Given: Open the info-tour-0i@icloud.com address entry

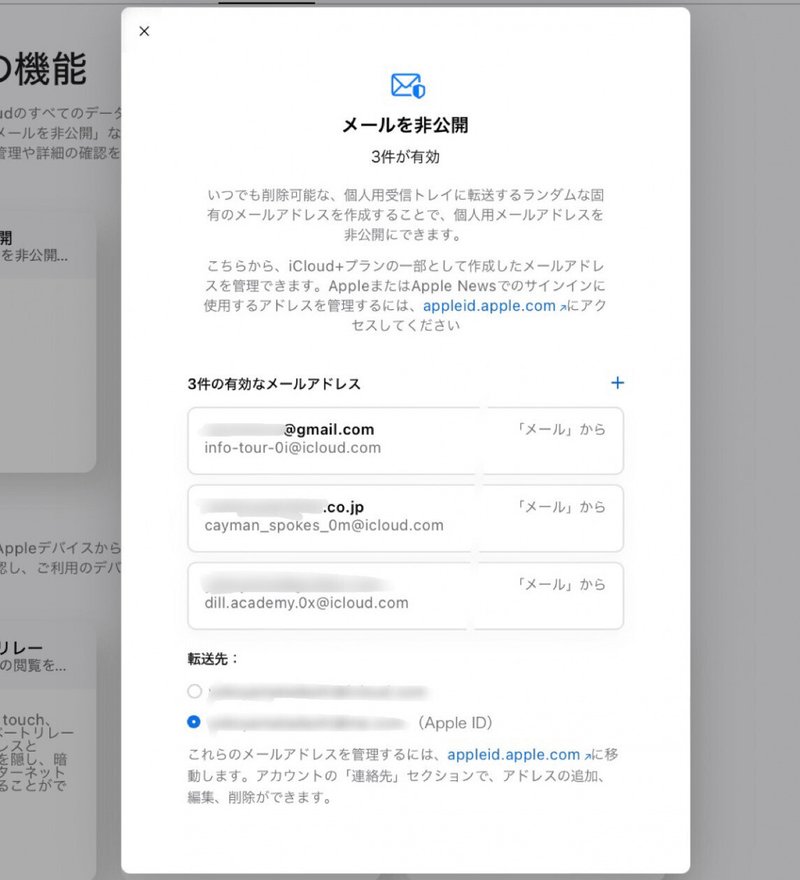Looking at the screenshot, I should pyautogui.click(x=405, y=441).
